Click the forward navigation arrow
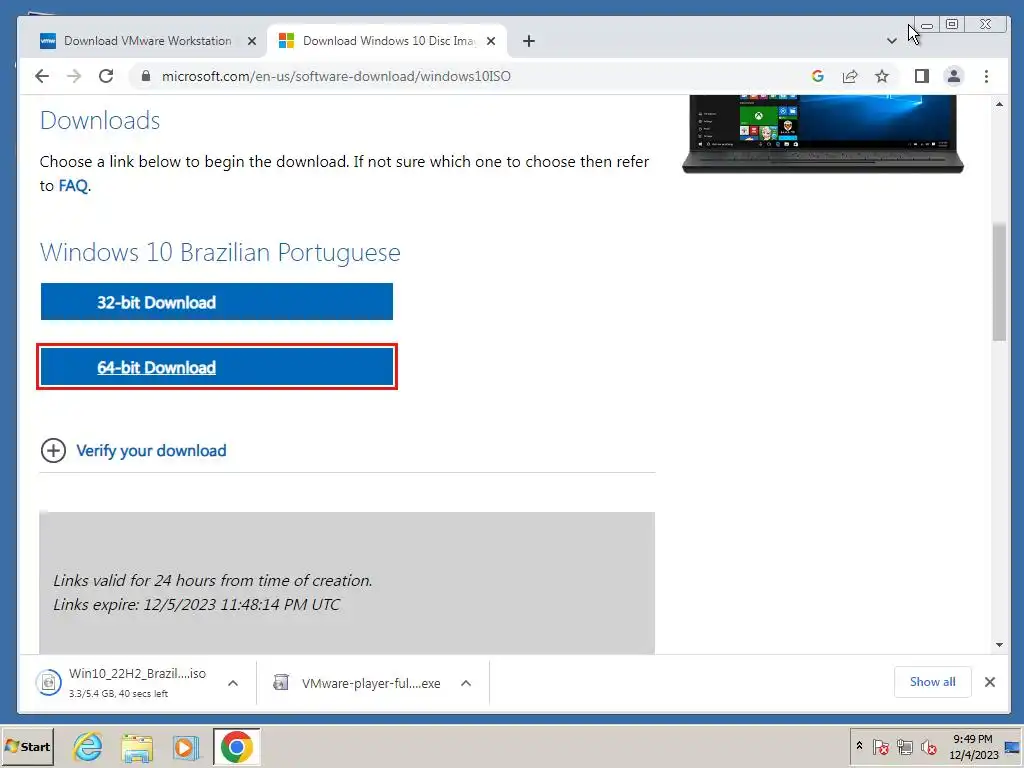Viewport: 1024px width, 768px height. click(x=74, y=76)
